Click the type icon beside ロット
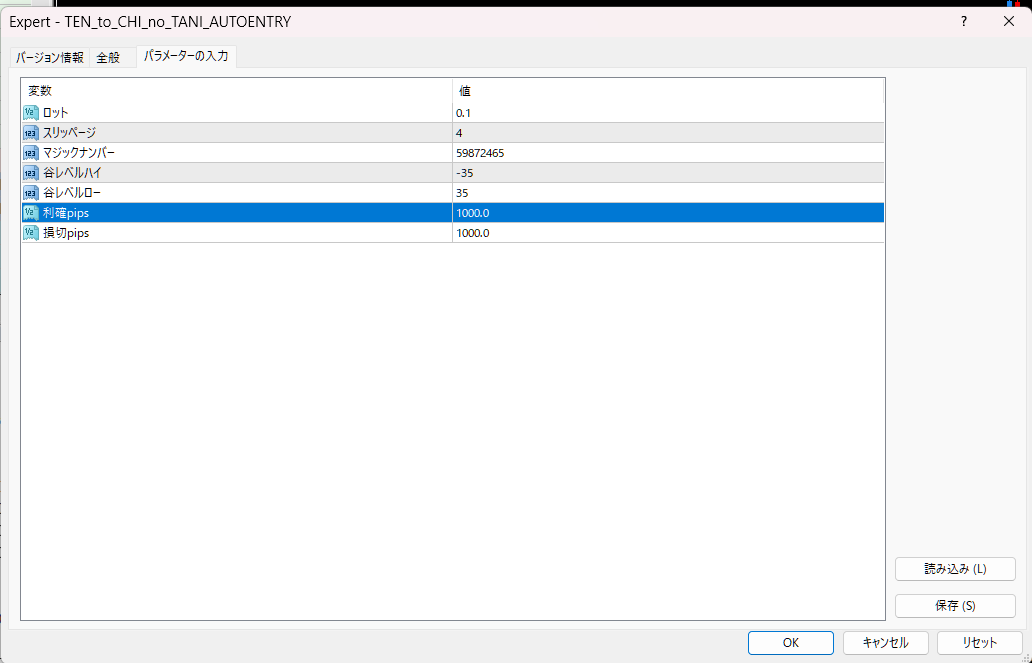This screenshot has width=1032, height=663. [x=30, y=113]
